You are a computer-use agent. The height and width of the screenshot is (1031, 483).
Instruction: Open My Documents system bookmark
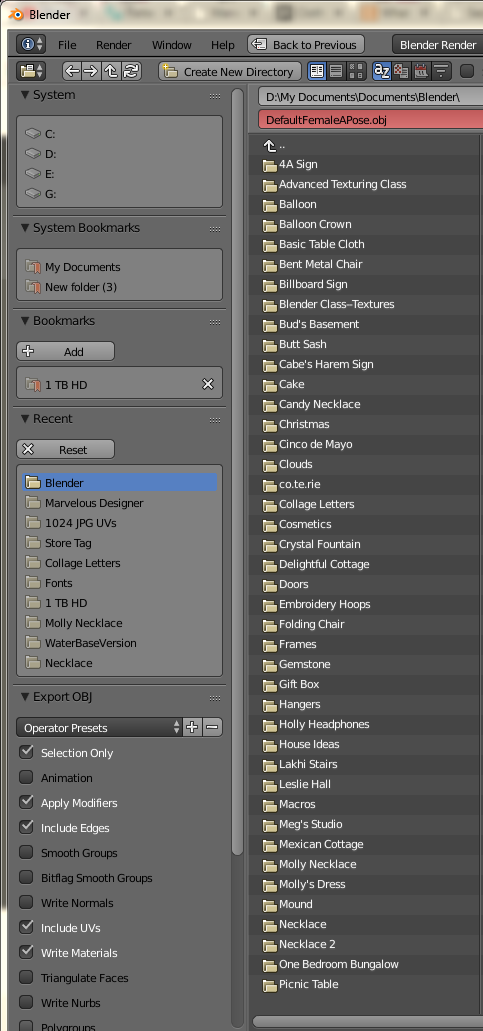[120, 267]
